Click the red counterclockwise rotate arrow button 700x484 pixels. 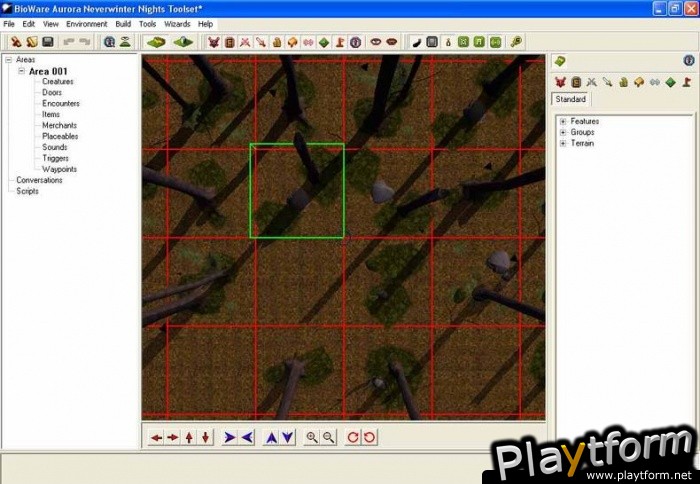click(x=369, y=438)
